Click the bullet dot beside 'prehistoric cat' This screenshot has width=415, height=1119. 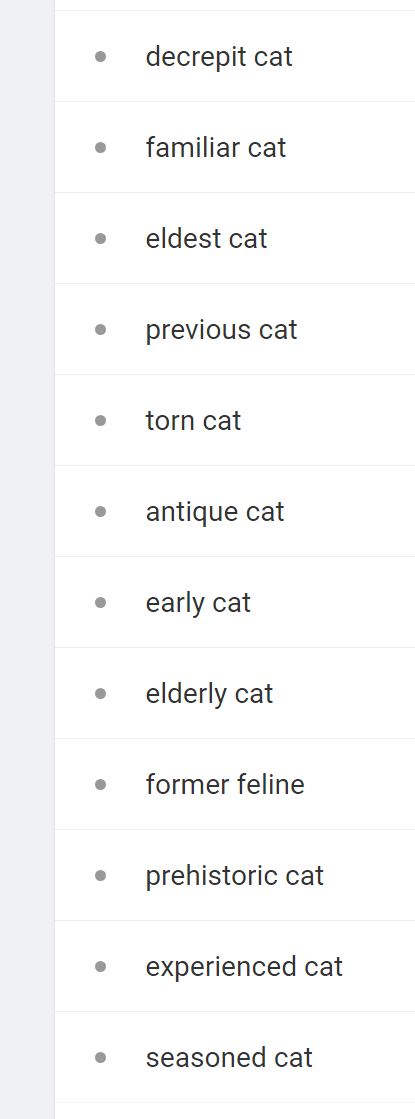pyautogui.click(x=101, y=875)
